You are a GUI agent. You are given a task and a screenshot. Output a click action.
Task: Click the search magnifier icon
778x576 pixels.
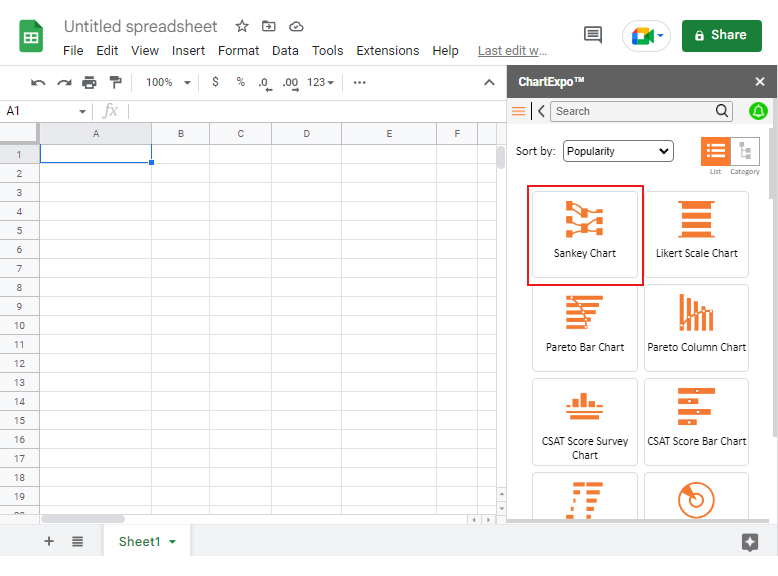722,111
